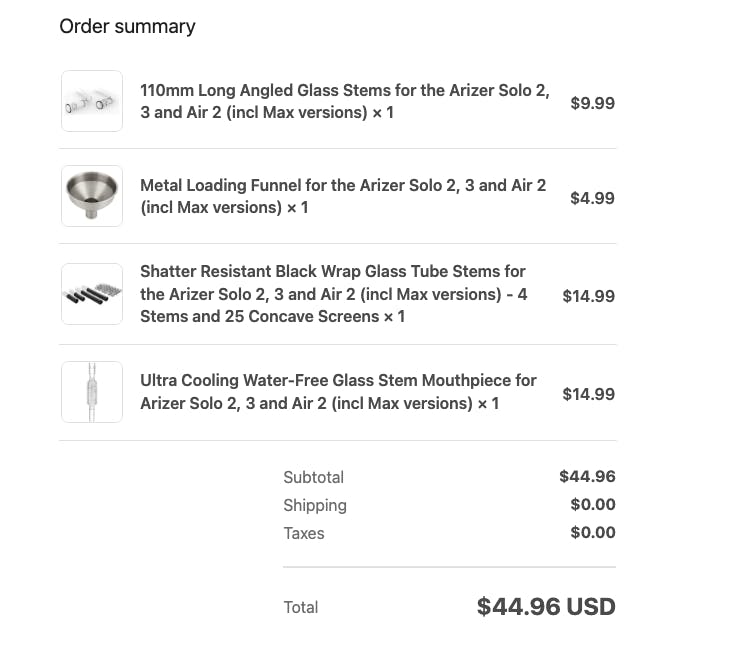Image resolution: width=750 pixels, height=658 pixels.
Task: Click the $0.00 taxes amount
Action: coord(593,532)
